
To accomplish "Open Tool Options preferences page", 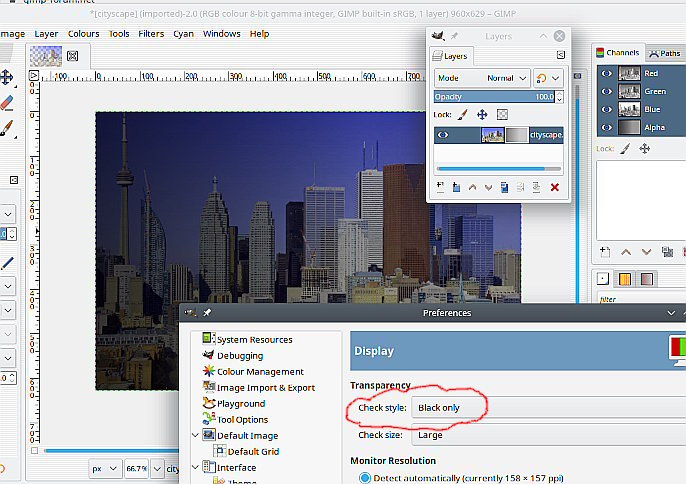I will coord(242,420).
